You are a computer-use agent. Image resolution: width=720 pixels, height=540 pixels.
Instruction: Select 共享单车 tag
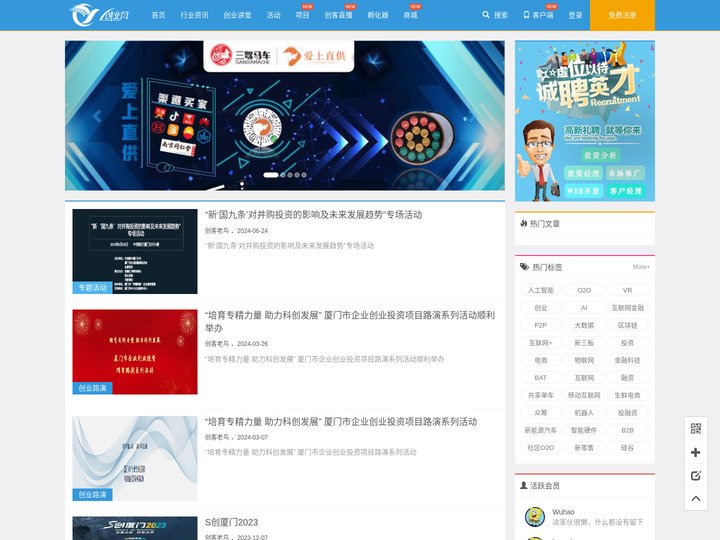540,395
